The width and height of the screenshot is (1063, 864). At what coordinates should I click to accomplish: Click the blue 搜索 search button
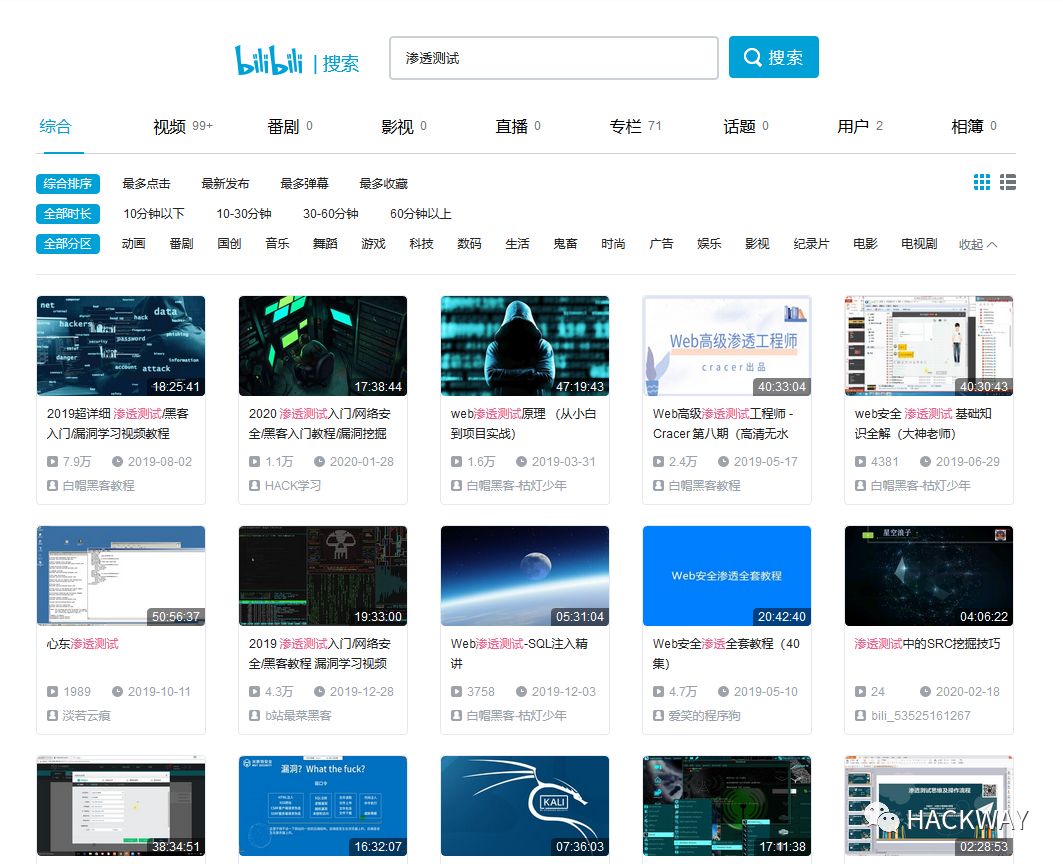pyautogui.click(x=774, y=57)
